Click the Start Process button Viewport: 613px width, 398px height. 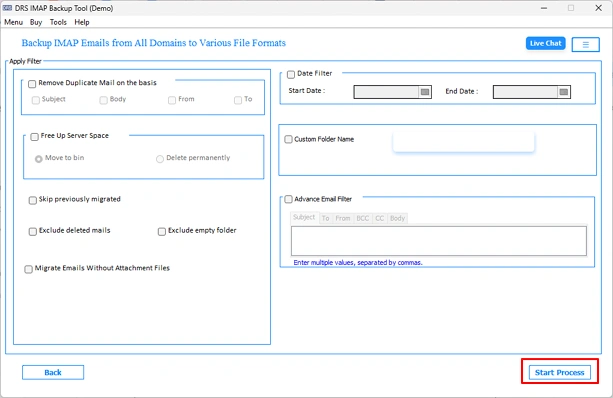coord(559,372)
